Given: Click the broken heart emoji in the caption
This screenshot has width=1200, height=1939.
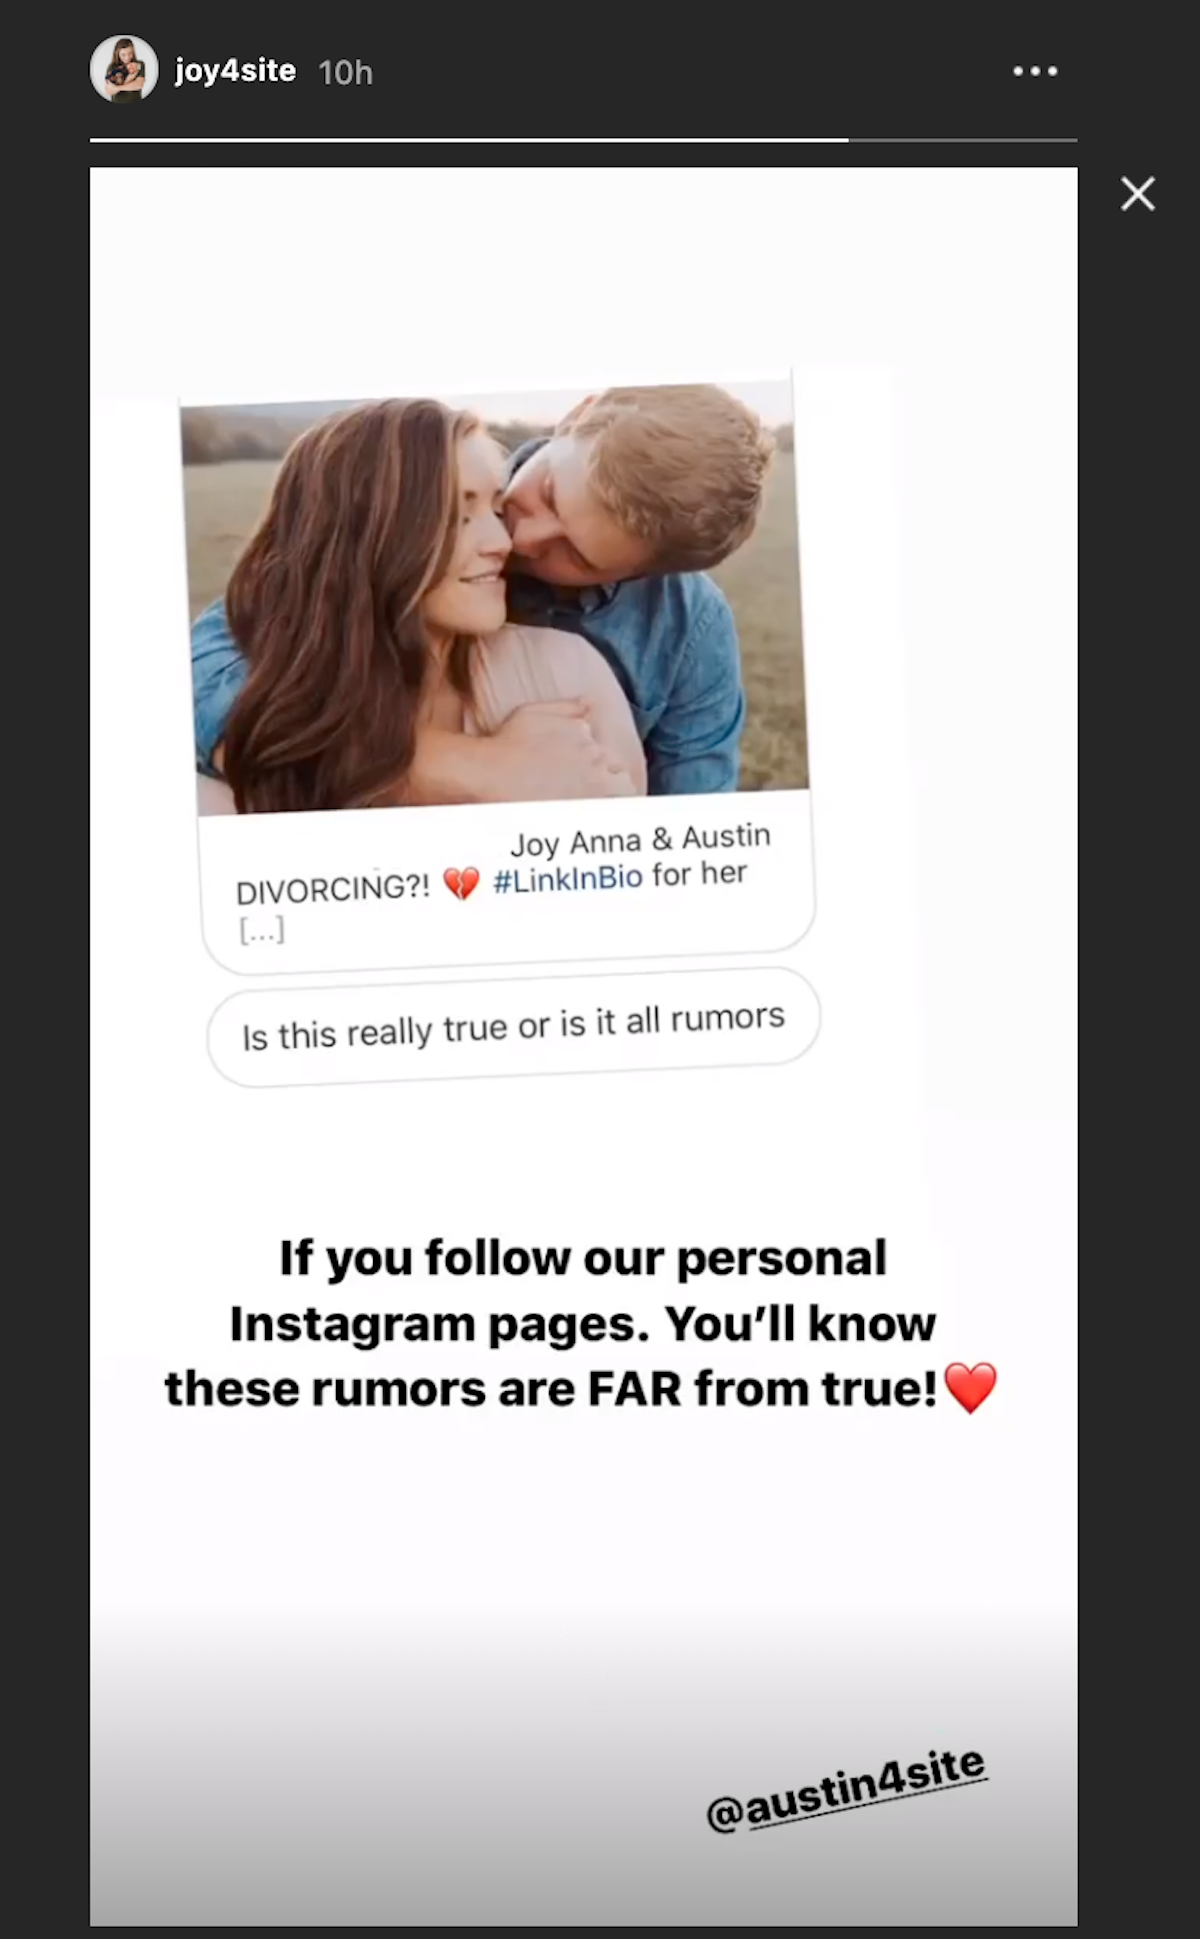Looking at the screenshot, I should [x=461, y=883].
